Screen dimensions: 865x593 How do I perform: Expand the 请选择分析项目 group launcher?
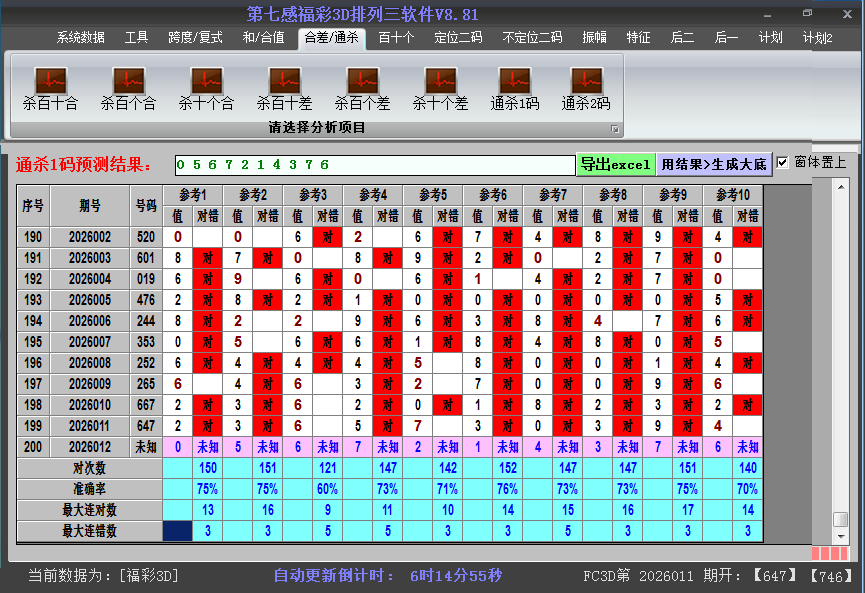[x=615, y=129]
